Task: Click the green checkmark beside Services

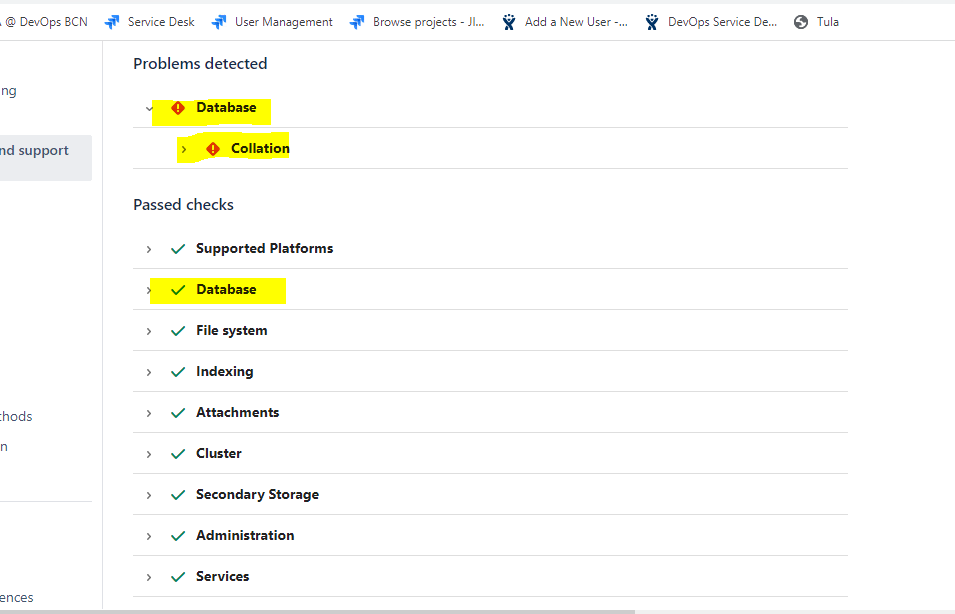Action: [x=178, y=576]
